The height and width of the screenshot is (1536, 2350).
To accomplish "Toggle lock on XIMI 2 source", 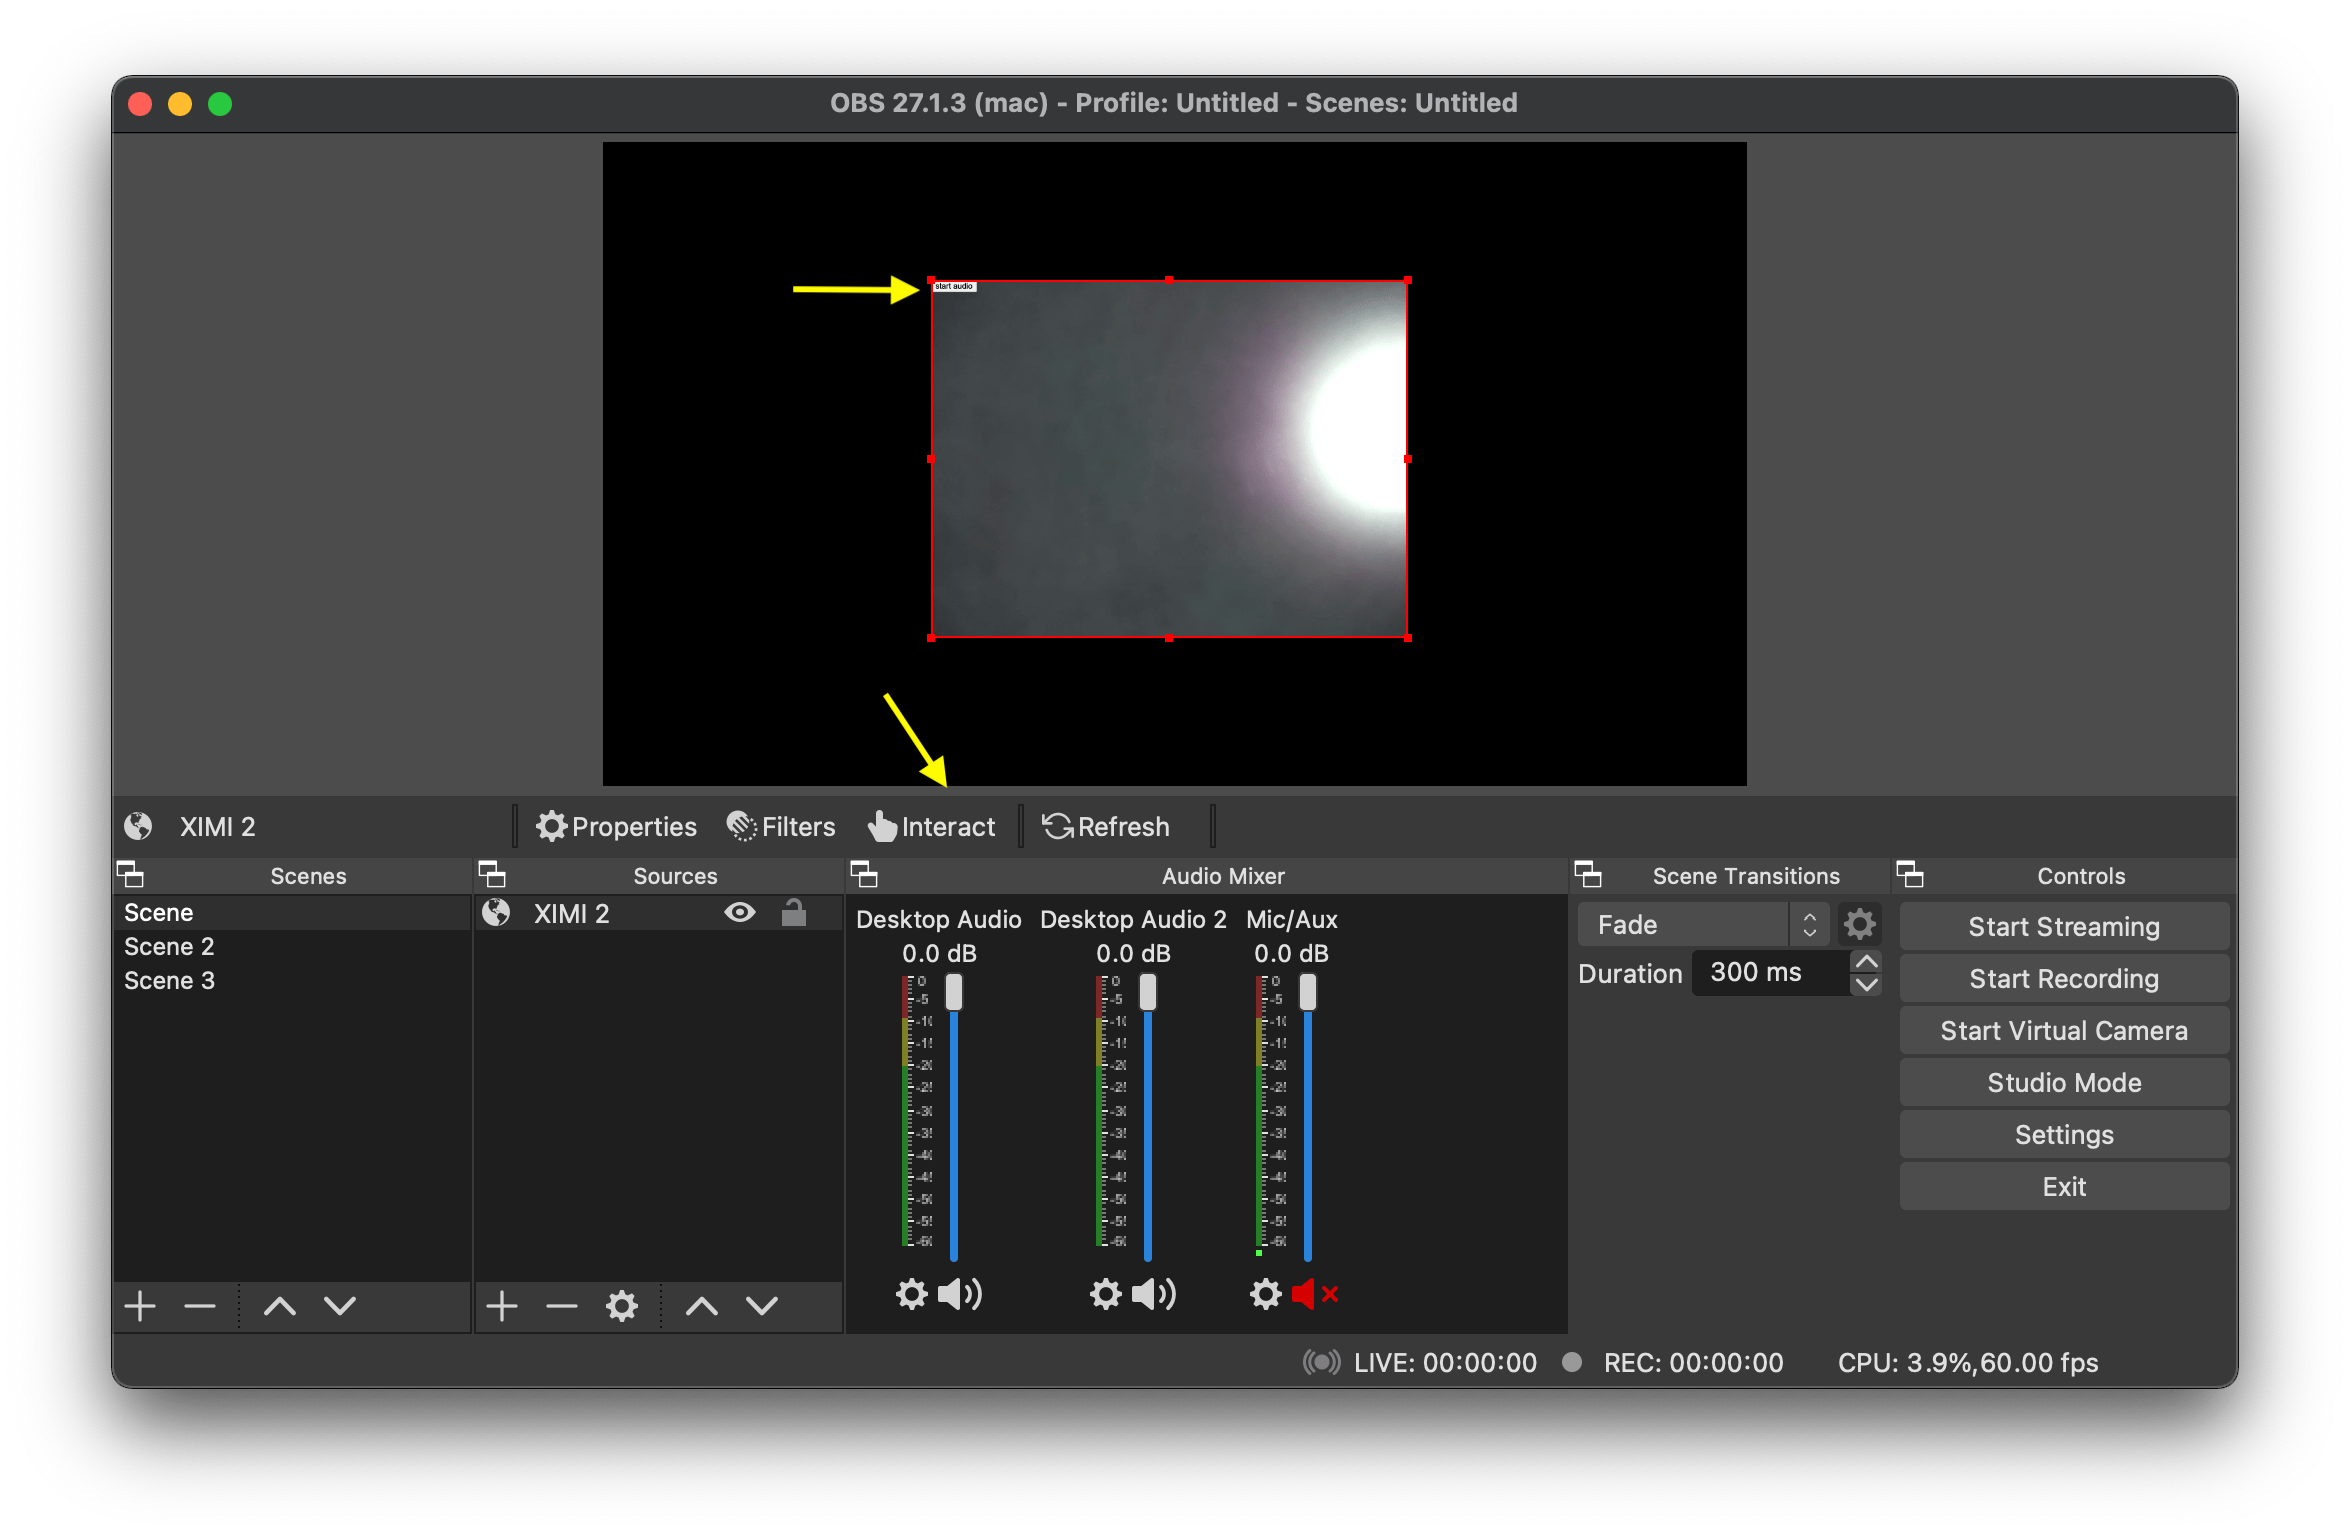I will (794, 913).
